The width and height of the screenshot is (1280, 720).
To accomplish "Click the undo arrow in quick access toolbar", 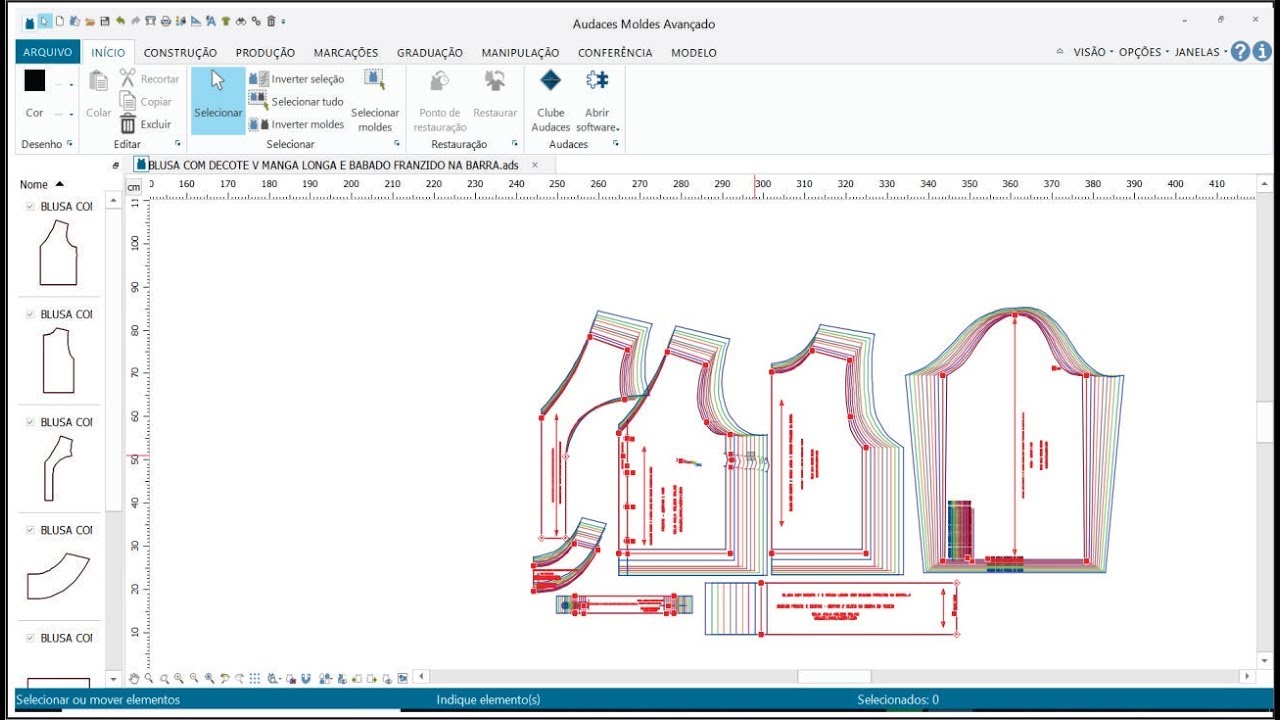I will coord(120,21).
